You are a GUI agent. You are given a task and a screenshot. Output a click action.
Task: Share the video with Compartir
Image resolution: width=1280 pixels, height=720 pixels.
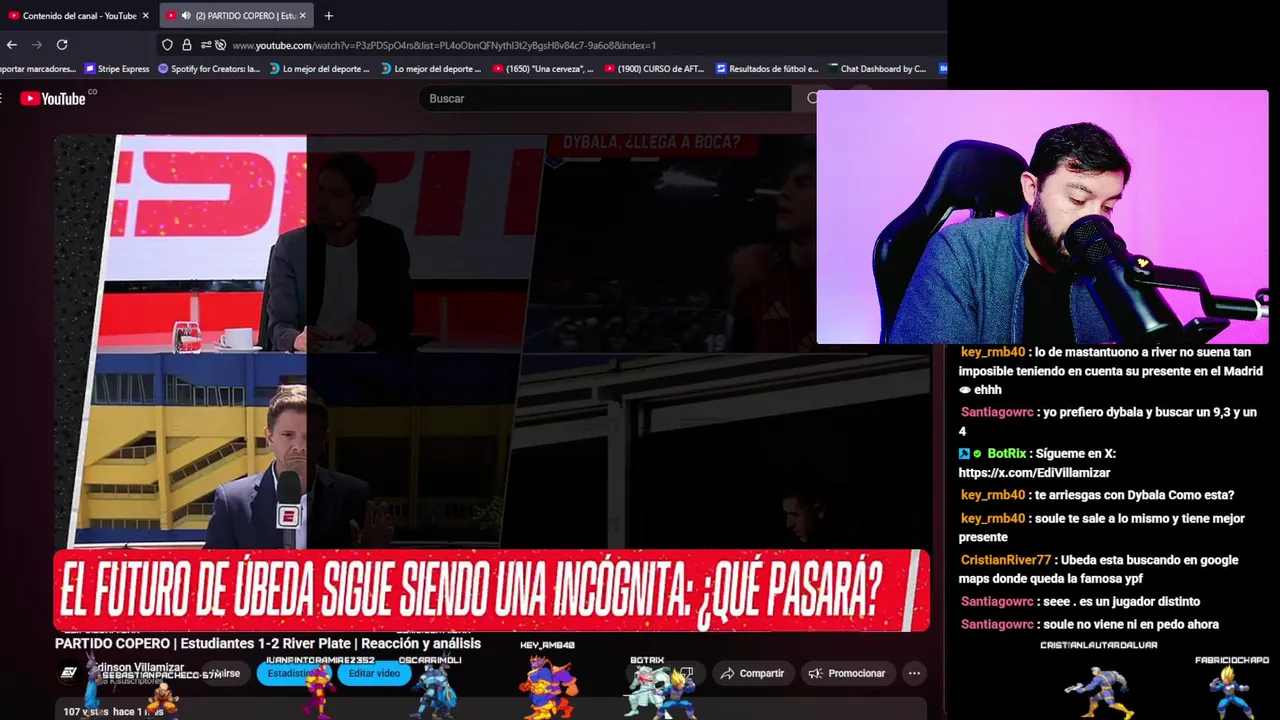(752, 673)
